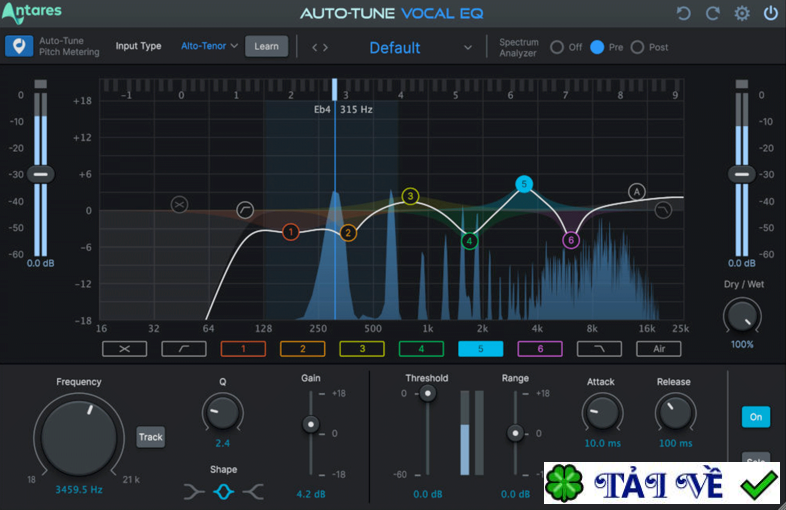Toggle the band On button

pyautogui.click(x=756, y=417)
